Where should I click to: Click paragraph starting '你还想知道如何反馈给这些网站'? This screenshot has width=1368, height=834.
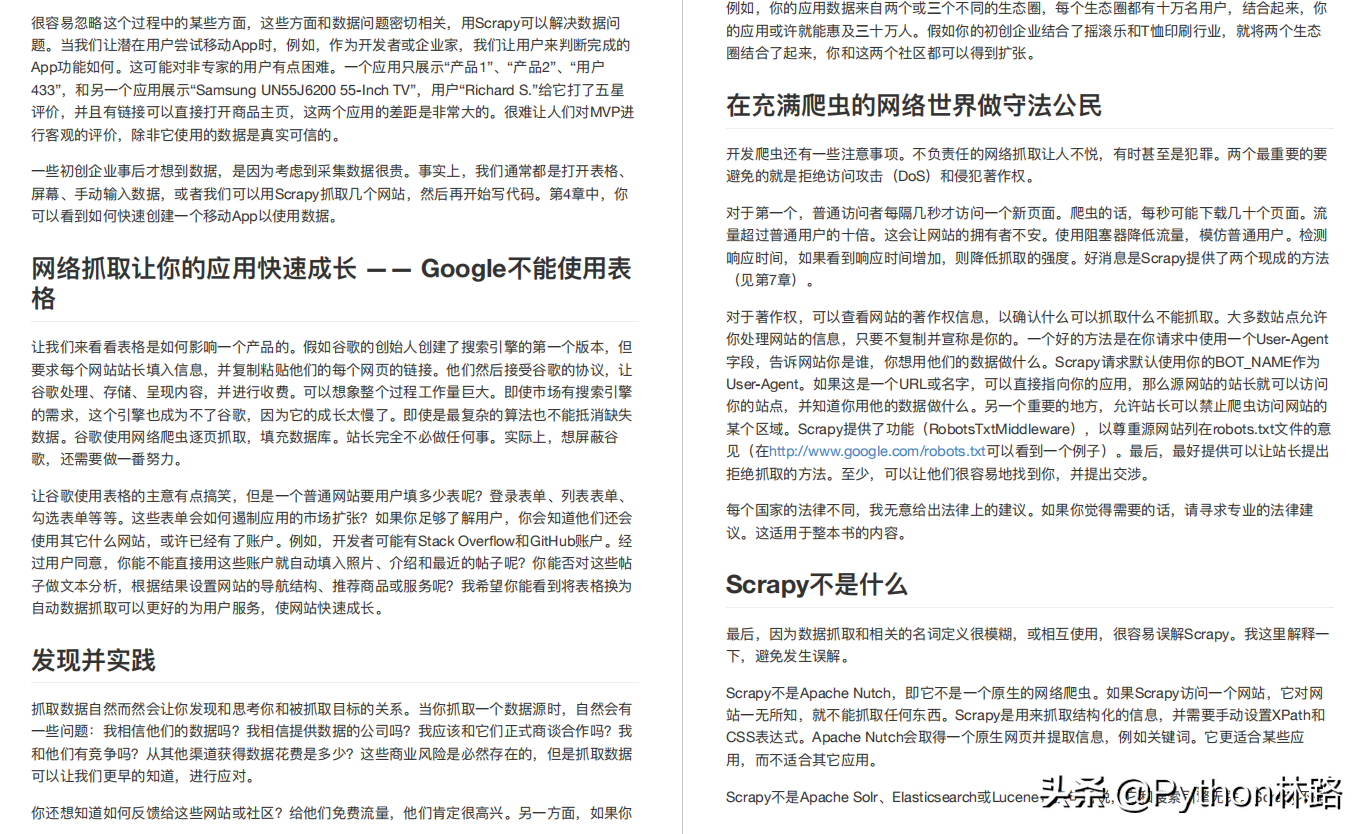pos(332,814)
